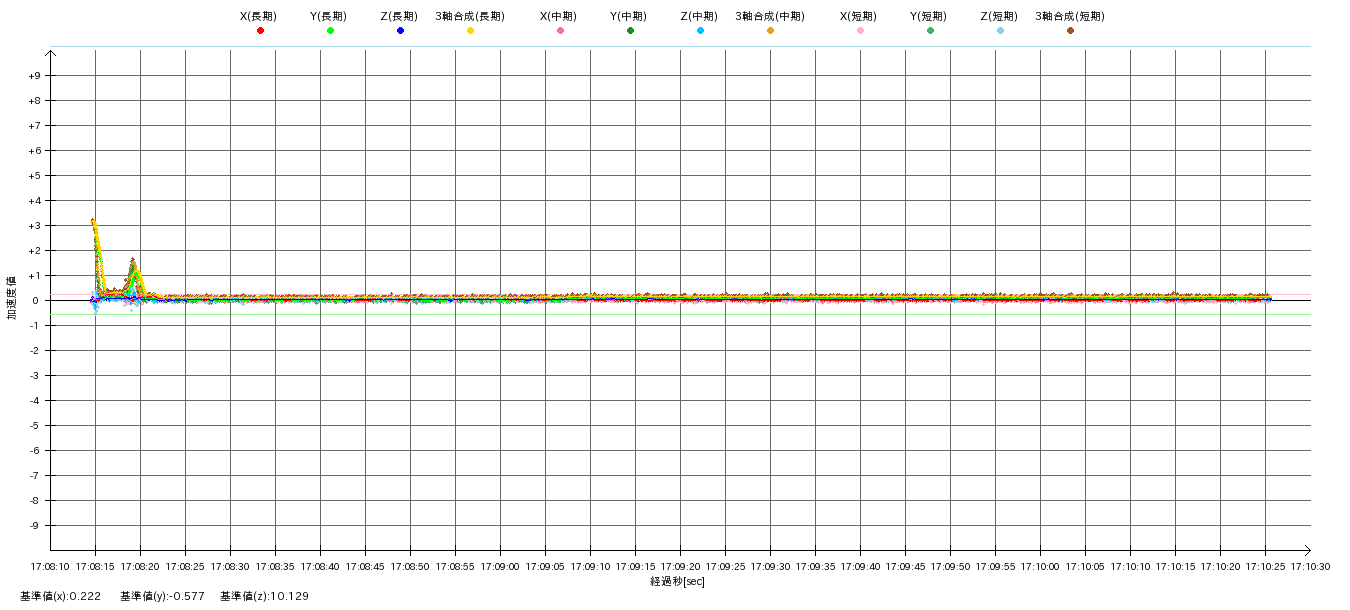Screen dimensions: 1350x610
Task: Click the 17:09:00 time axis label
Action: [500, 566]
